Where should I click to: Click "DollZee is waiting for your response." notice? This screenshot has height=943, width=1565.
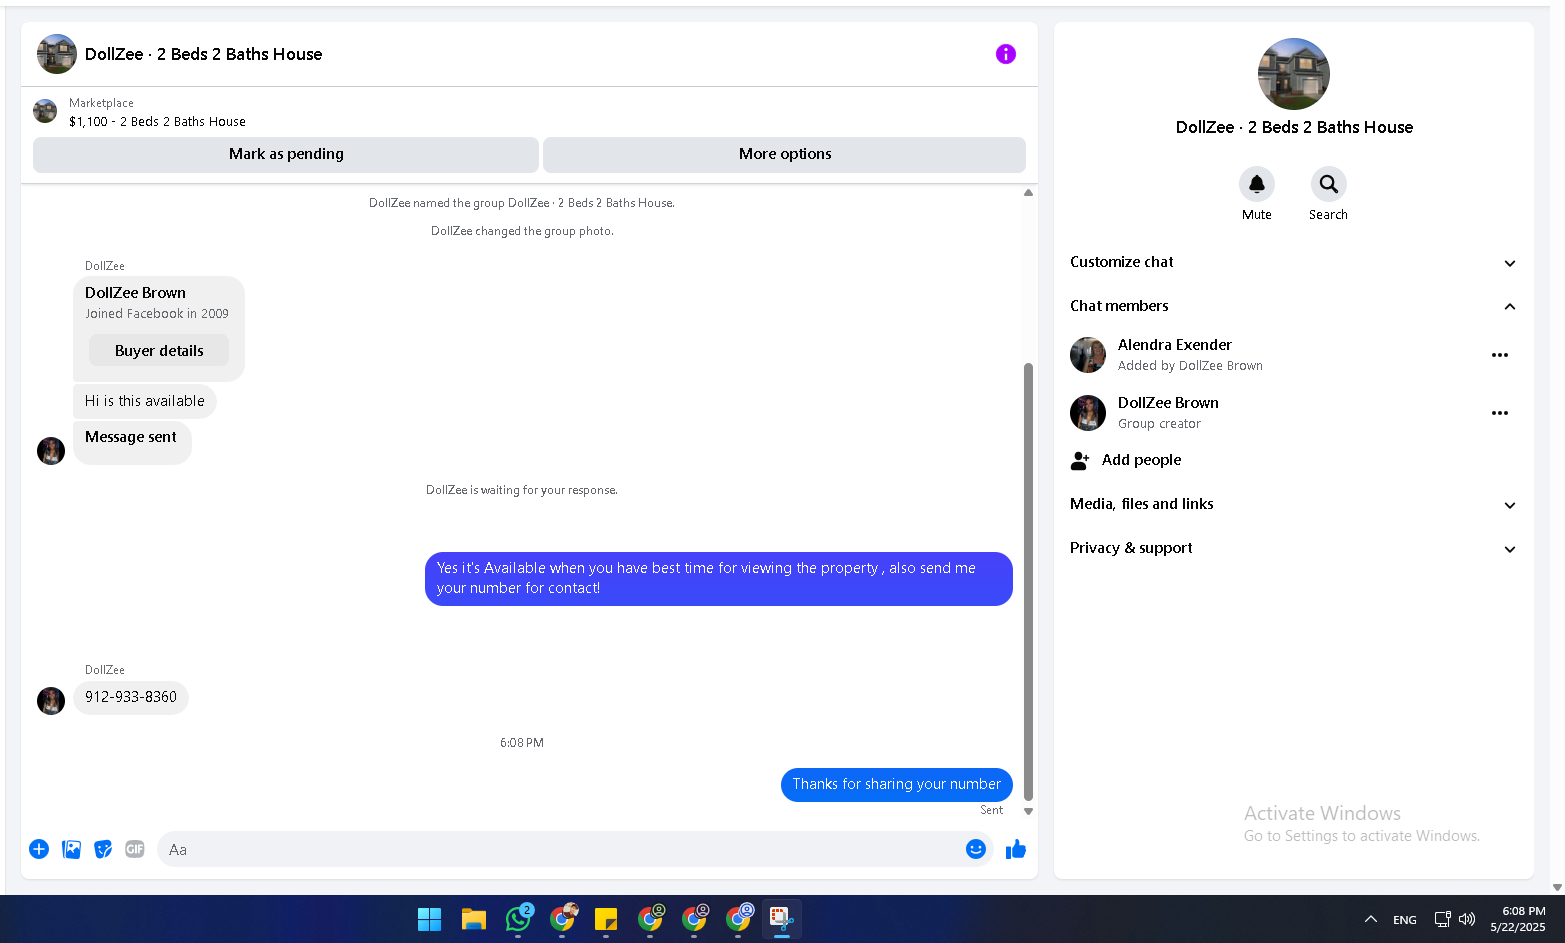tap(522, 490)
